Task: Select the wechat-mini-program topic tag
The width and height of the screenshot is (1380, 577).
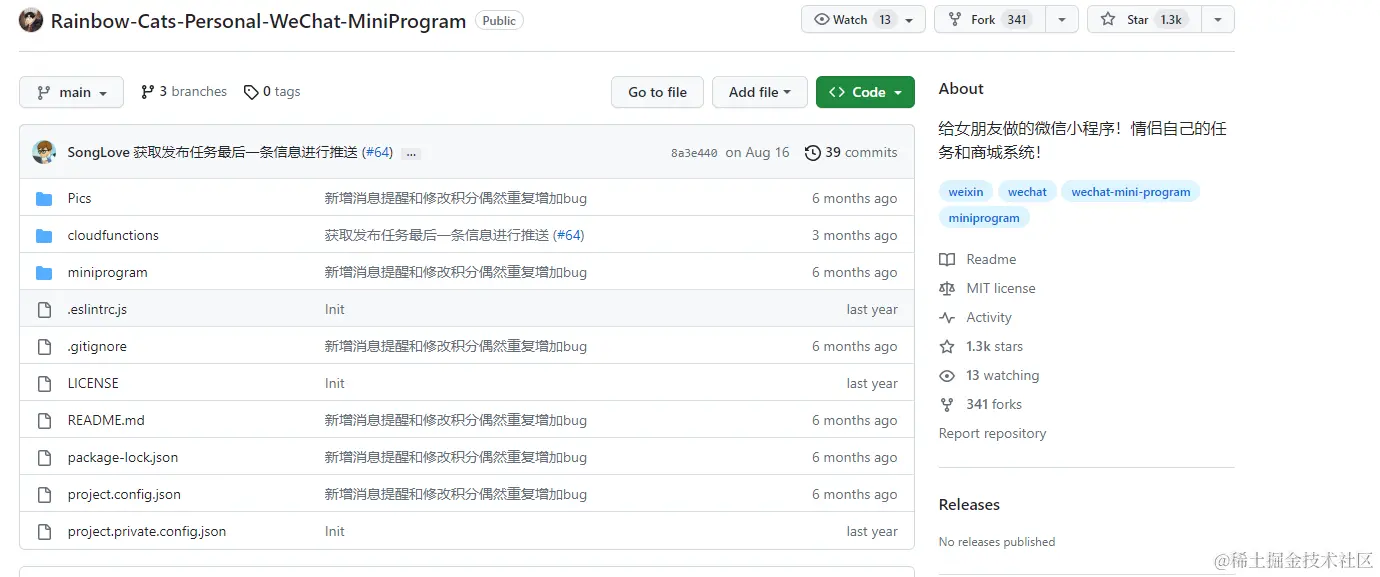Action: 1131,192
